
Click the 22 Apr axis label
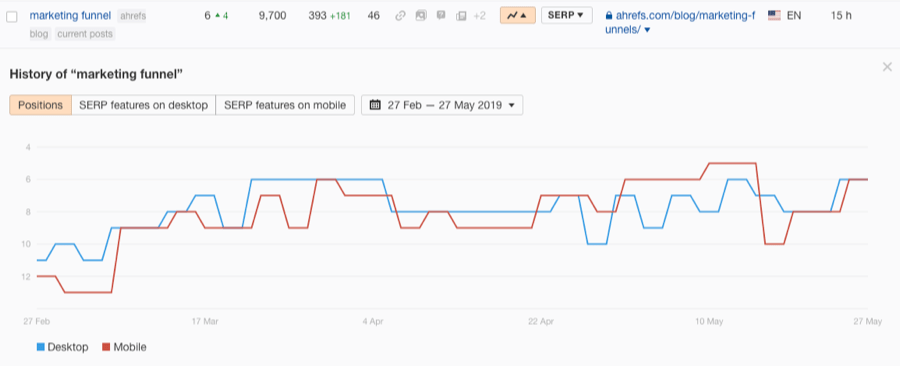542,322
